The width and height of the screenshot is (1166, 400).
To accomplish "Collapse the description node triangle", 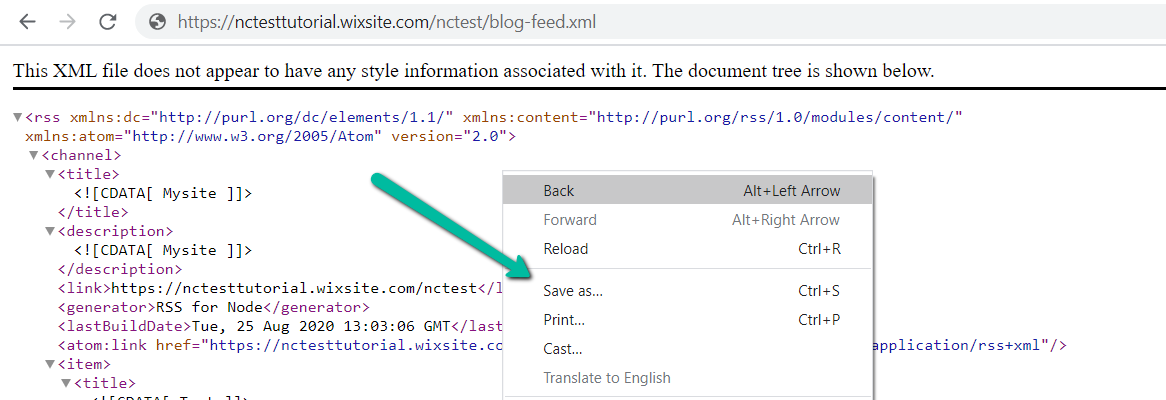I will 50,232.
